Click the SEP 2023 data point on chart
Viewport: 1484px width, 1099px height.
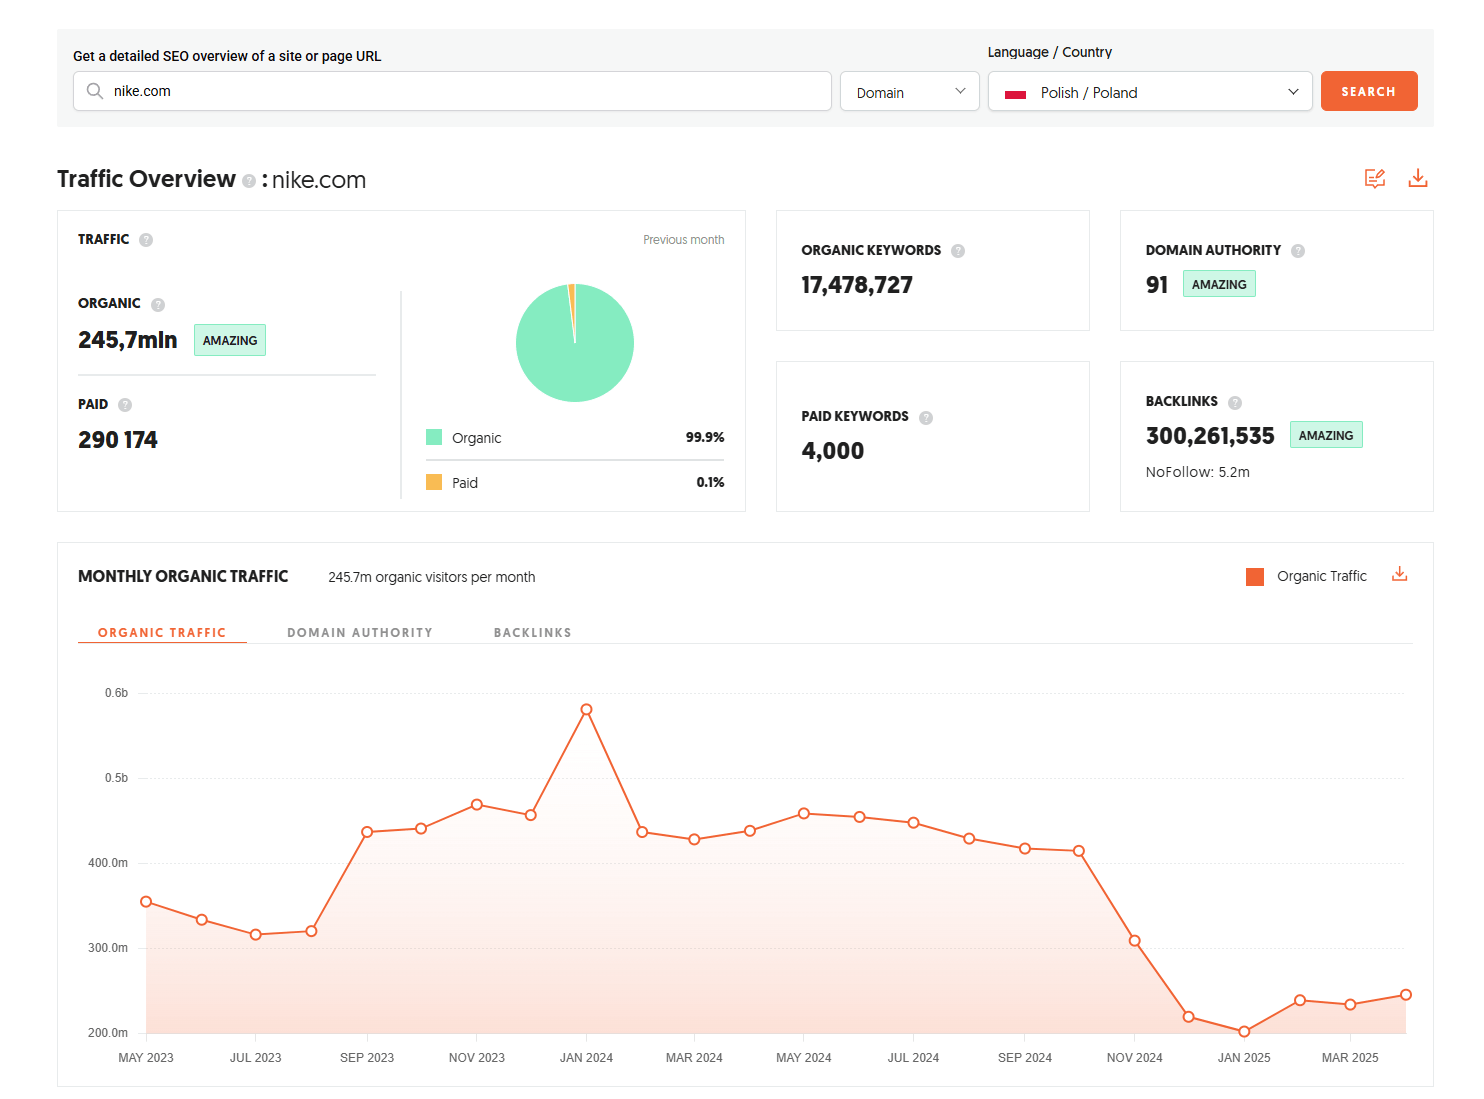coord(367,832)
